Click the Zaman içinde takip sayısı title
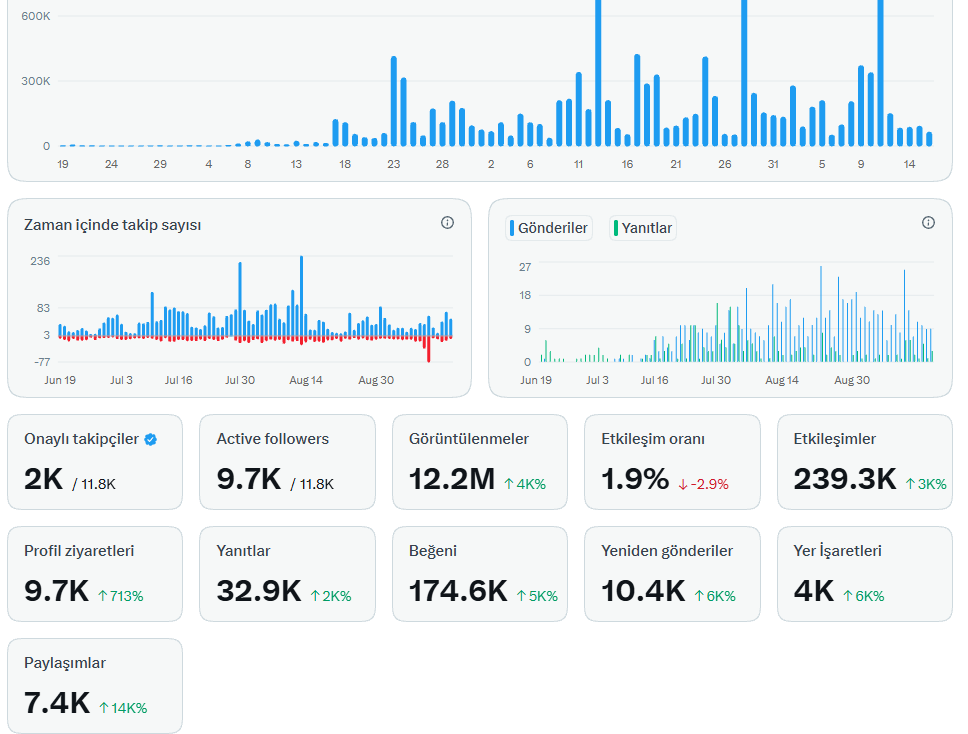The image size is (968, 734). click(112, 225)
